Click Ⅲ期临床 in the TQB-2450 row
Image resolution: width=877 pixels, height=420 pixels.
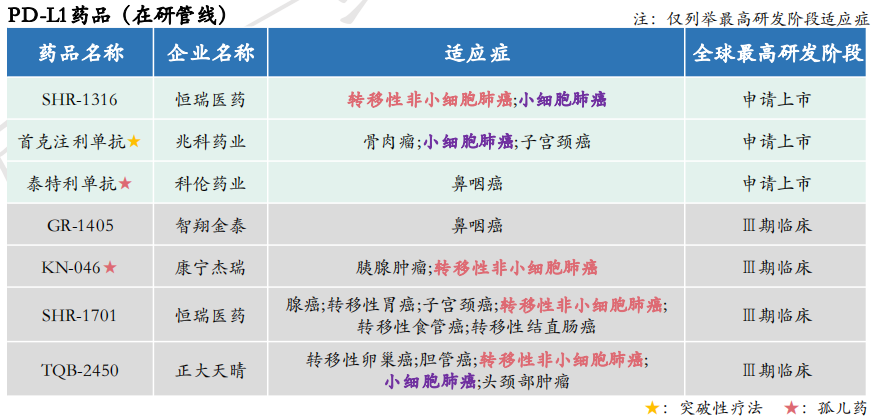(776, 370)
